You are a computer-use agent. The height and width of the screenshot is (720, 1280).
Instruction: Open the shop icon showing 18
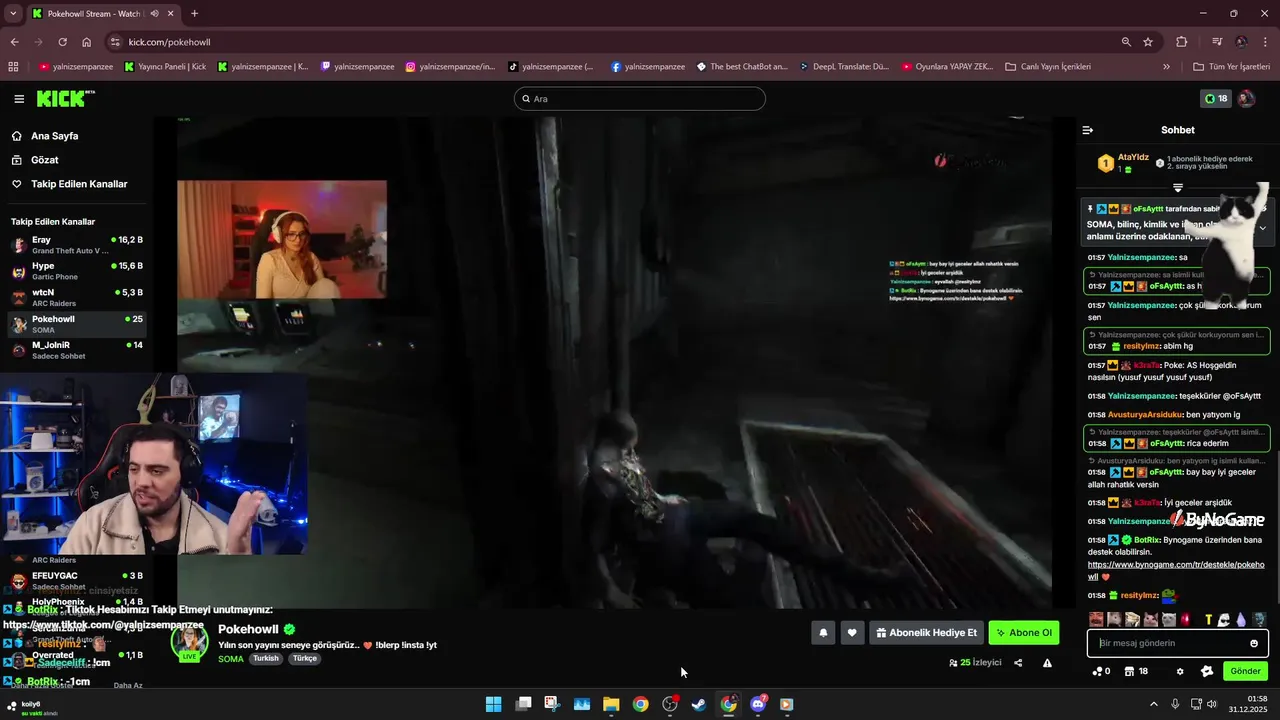[x=1136, y=671]
